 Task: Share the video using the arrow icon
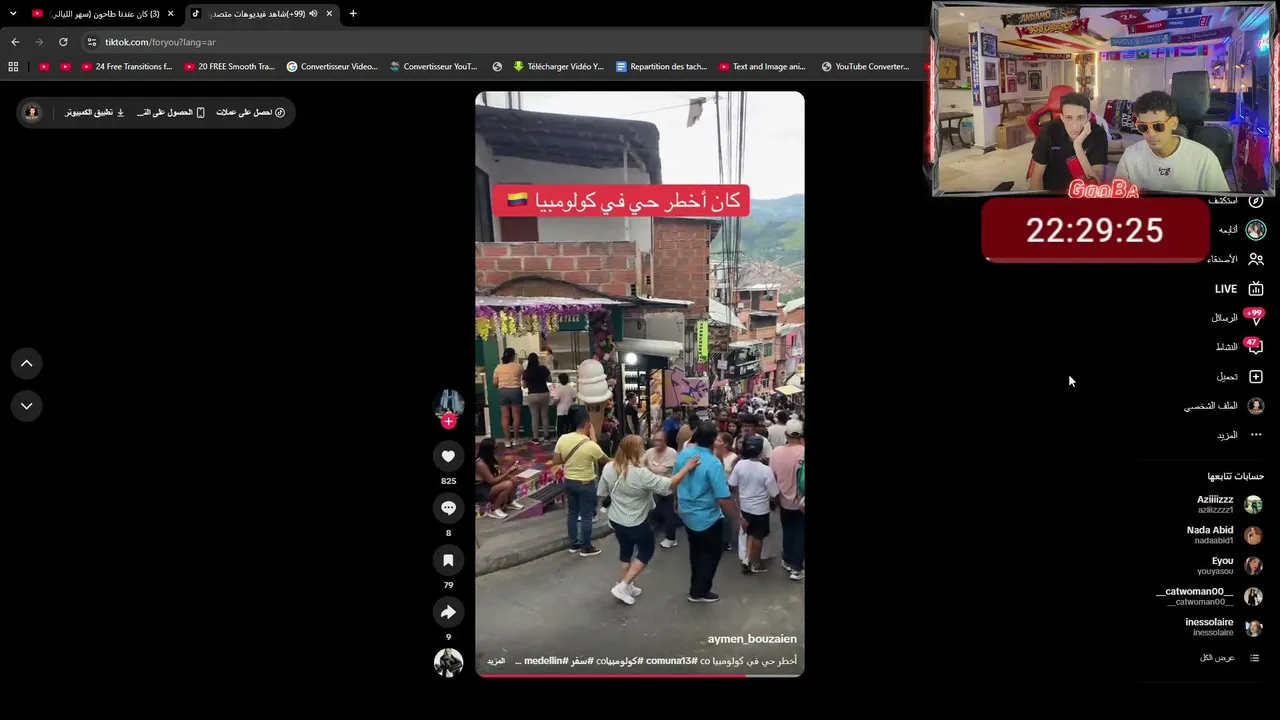point(448,612)
